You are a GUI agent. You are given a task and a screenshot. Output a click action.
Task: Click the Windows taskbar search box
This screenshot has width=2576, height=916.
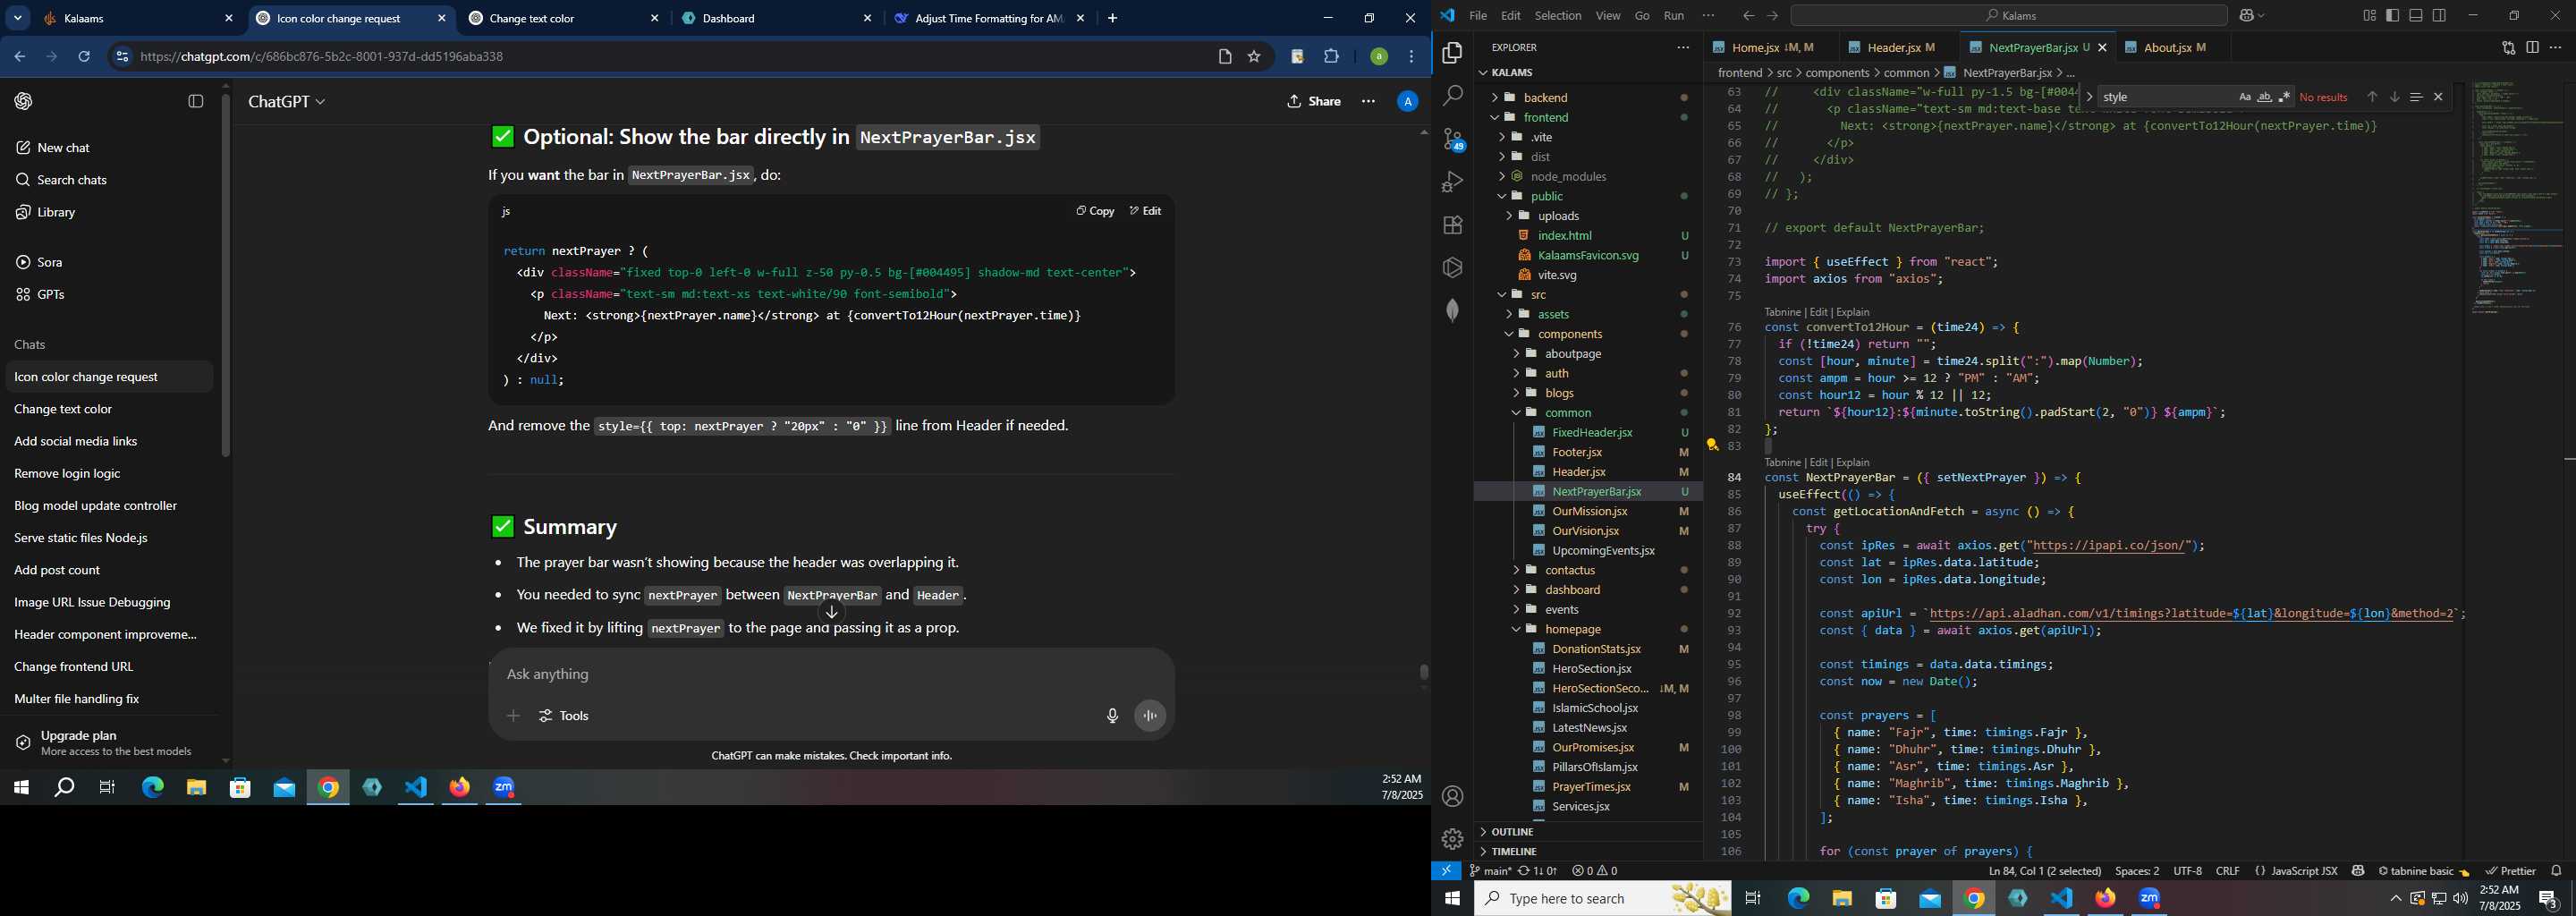coord(1603,899)
